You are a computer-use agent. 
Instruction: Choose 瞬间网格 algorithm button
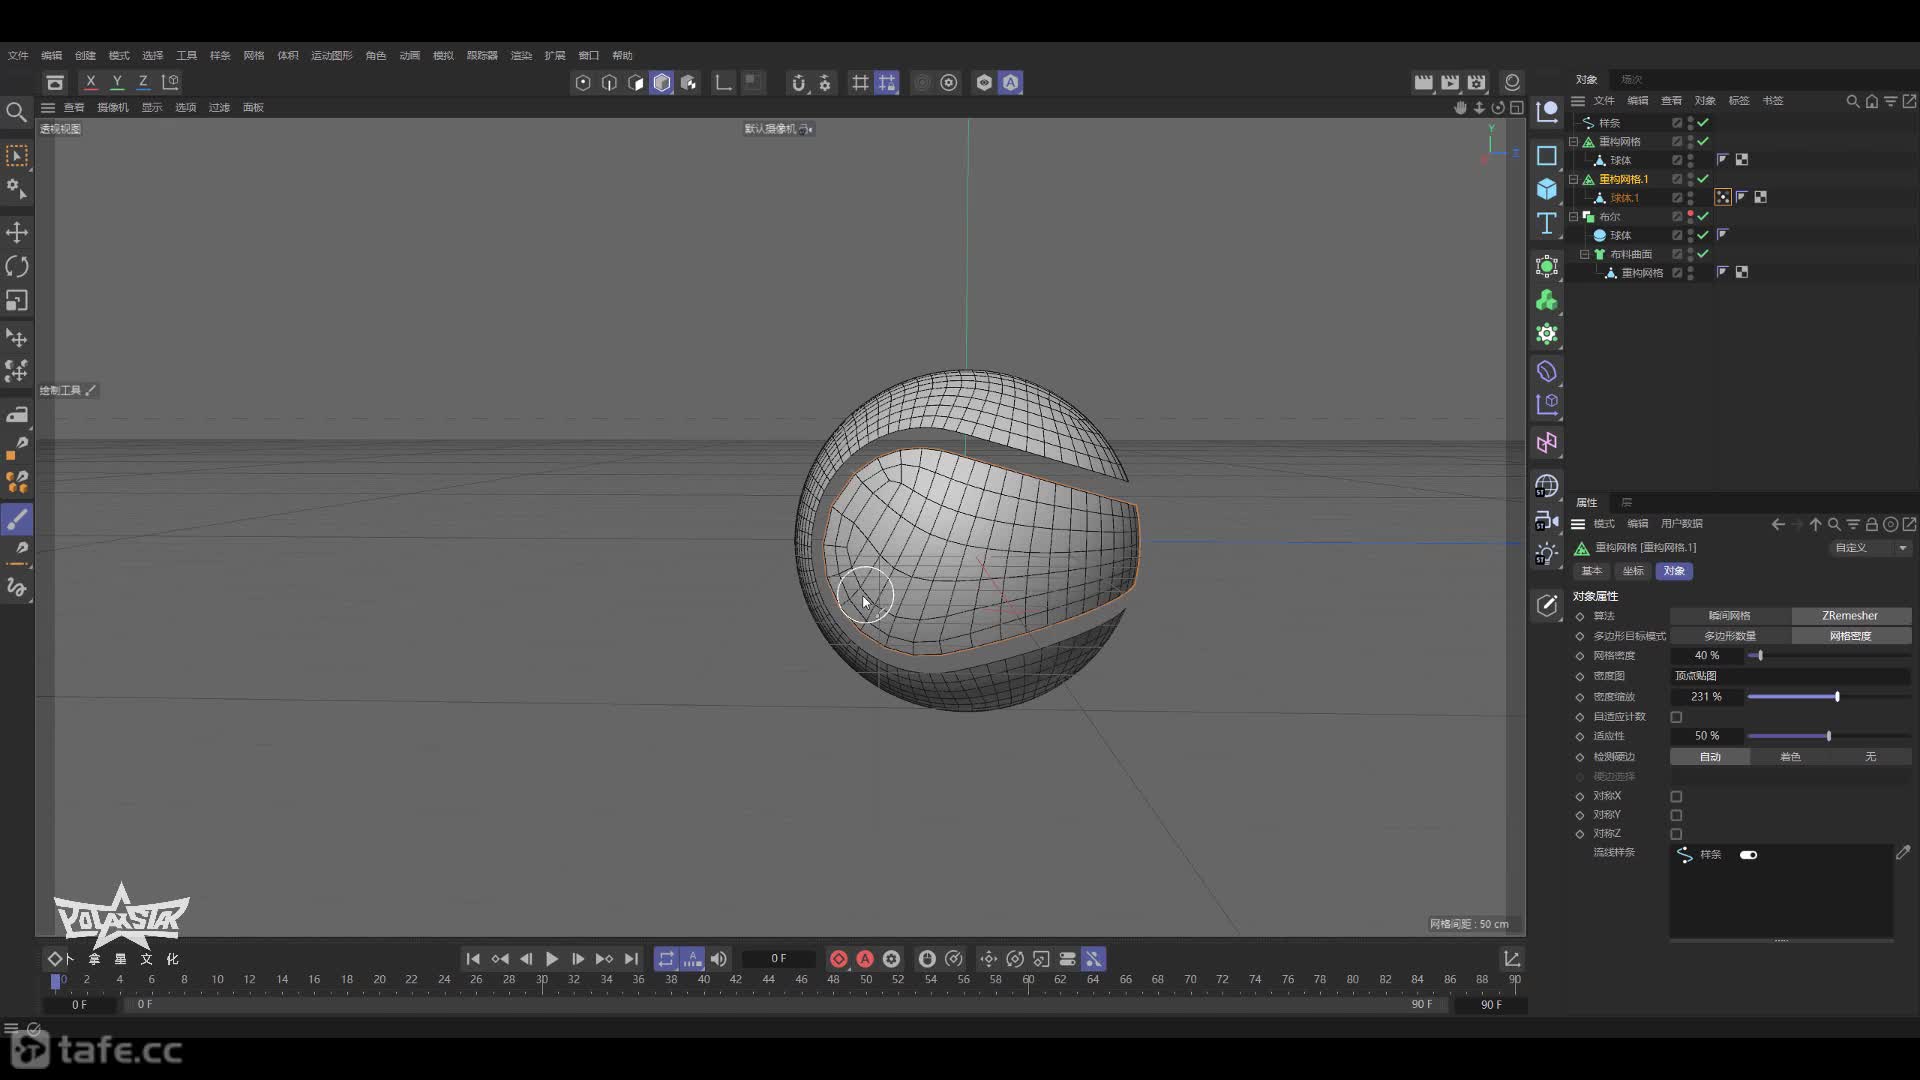coord(1729,616)
